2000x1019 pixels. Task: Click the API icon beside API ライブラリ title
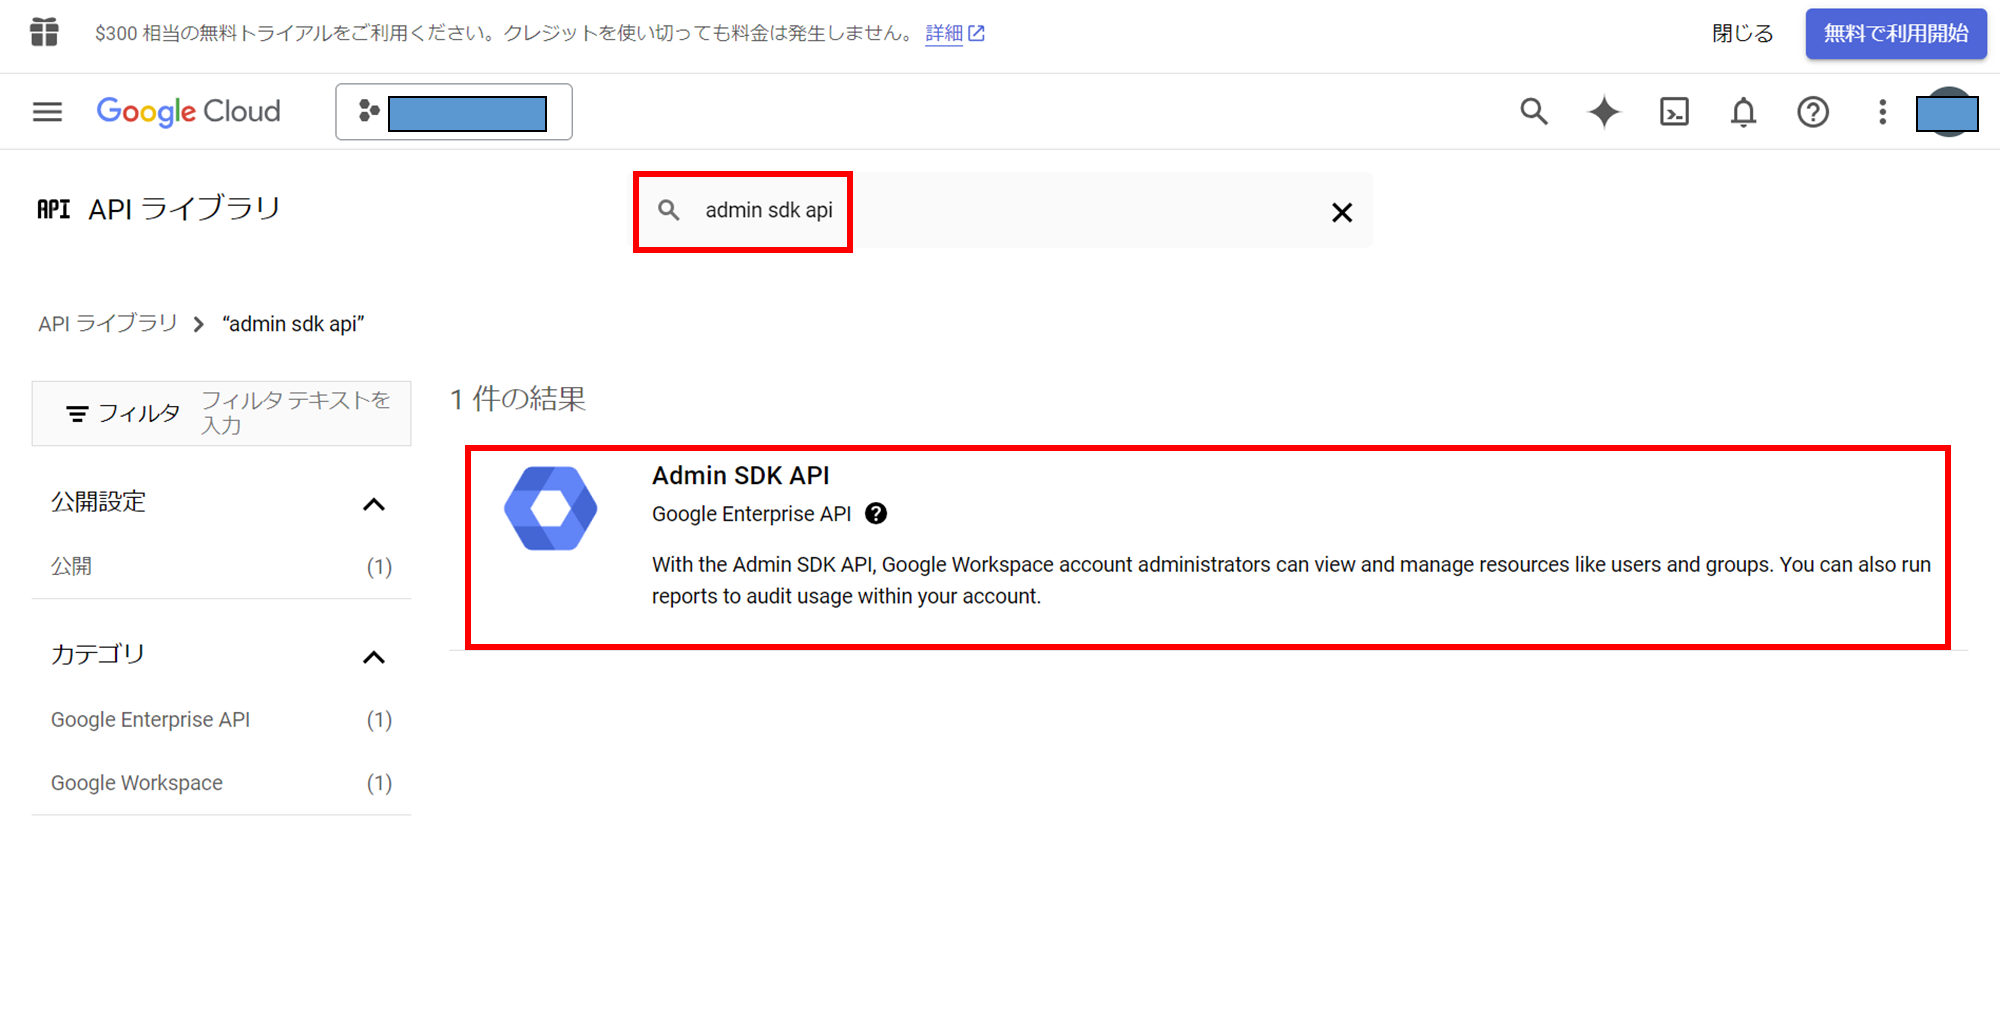(53, 209)
